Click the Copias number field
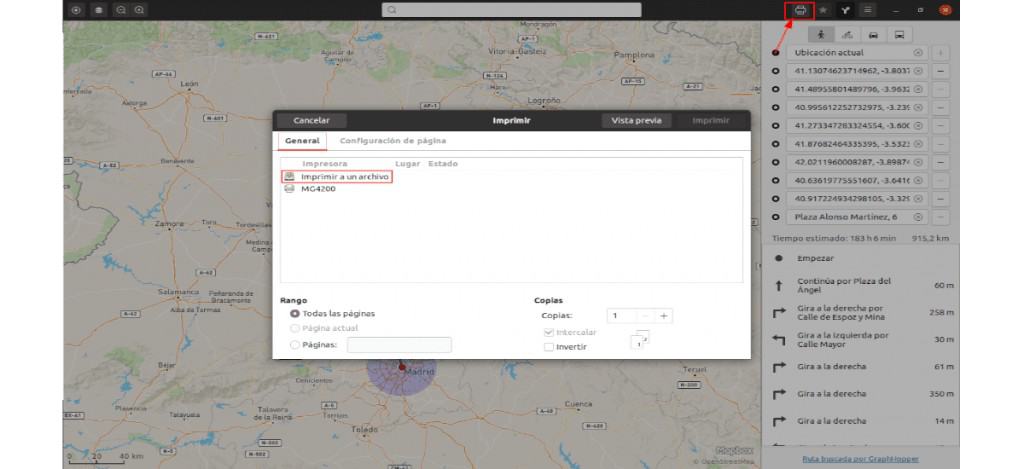Viewport: 1024px width, 469px height. [621, 316]
